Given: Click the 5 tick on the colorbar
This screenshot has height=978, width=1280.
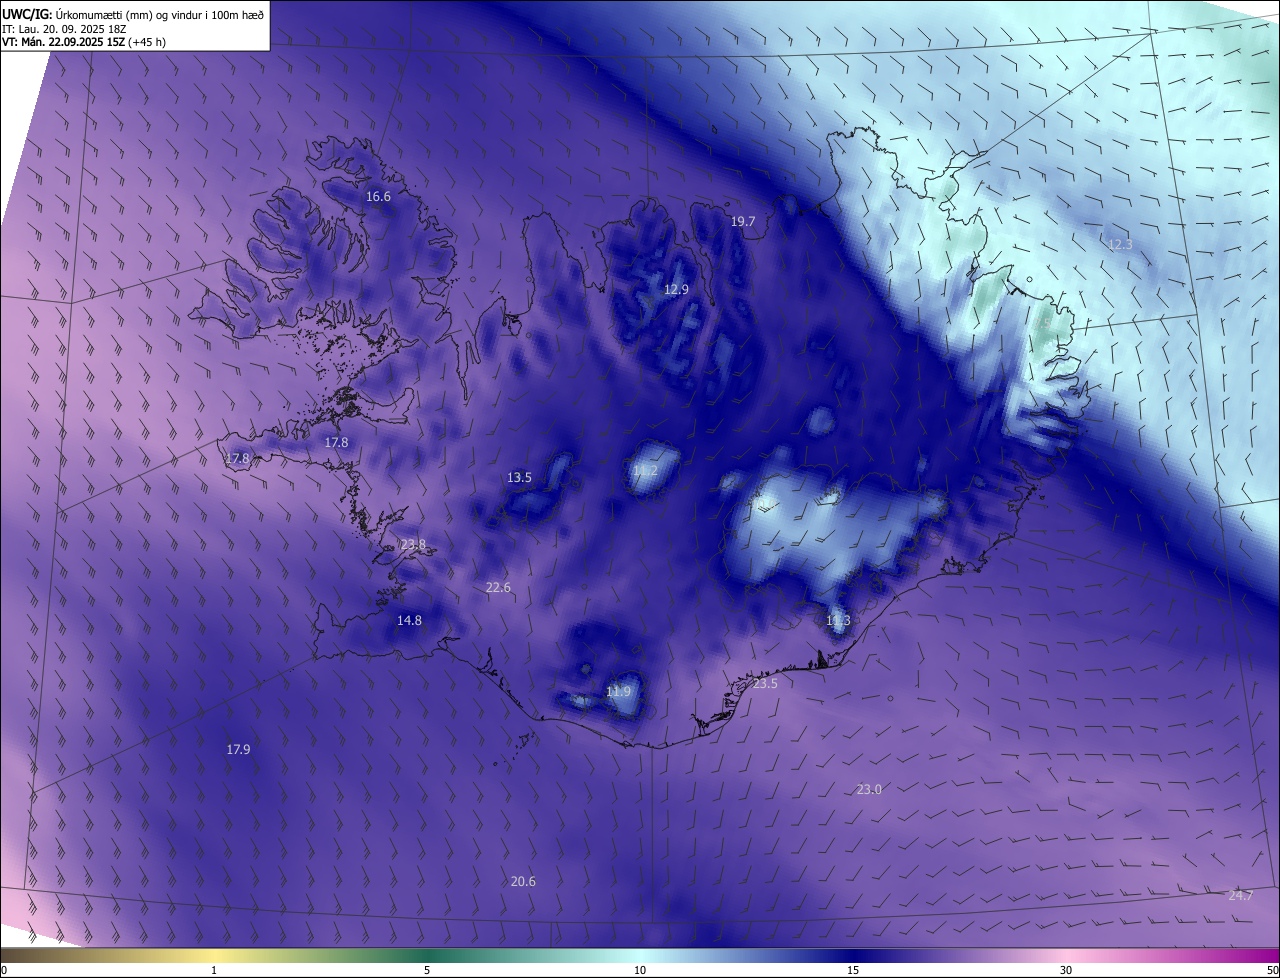Looking at the screenshot, I should pyautogui.click(x=427, y=971).
